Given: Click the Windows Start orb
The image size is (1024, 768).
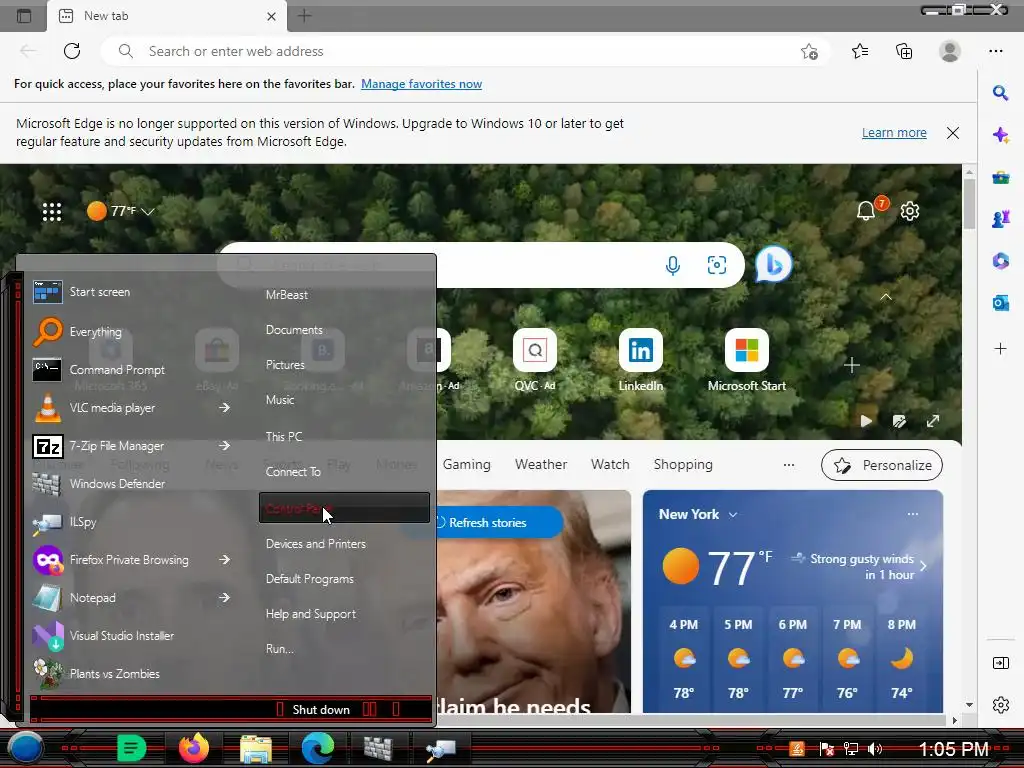Looking at the screenshot, I should pyautogui.click(x=25, y=748).
